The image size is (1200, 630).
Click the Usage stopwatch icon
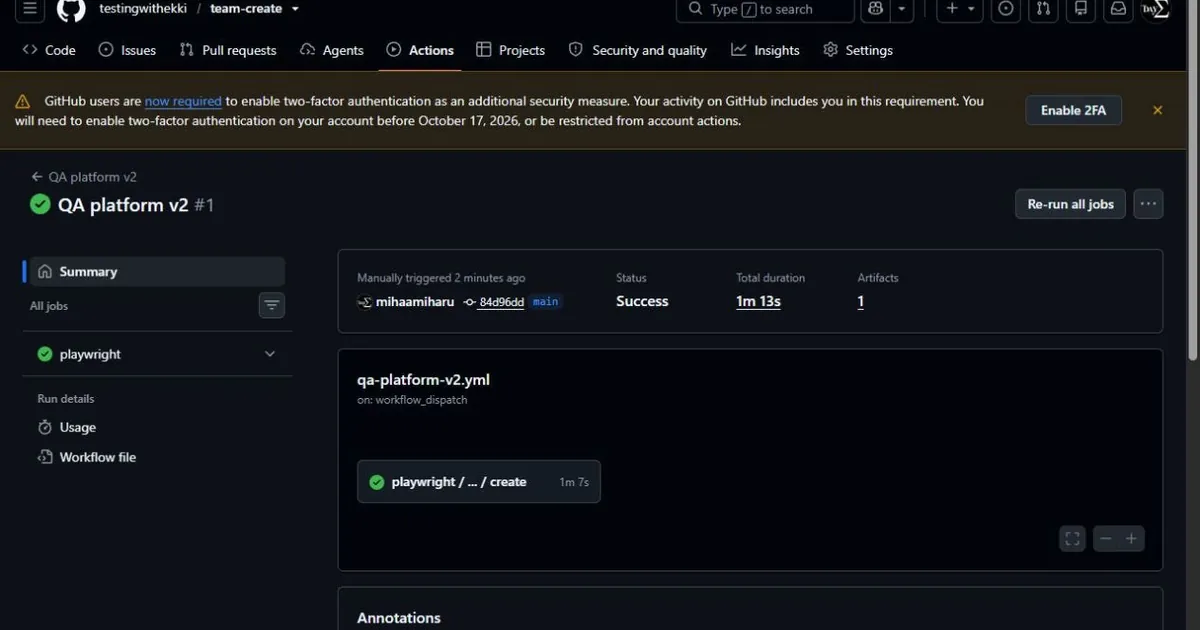[x=45, y=427]
